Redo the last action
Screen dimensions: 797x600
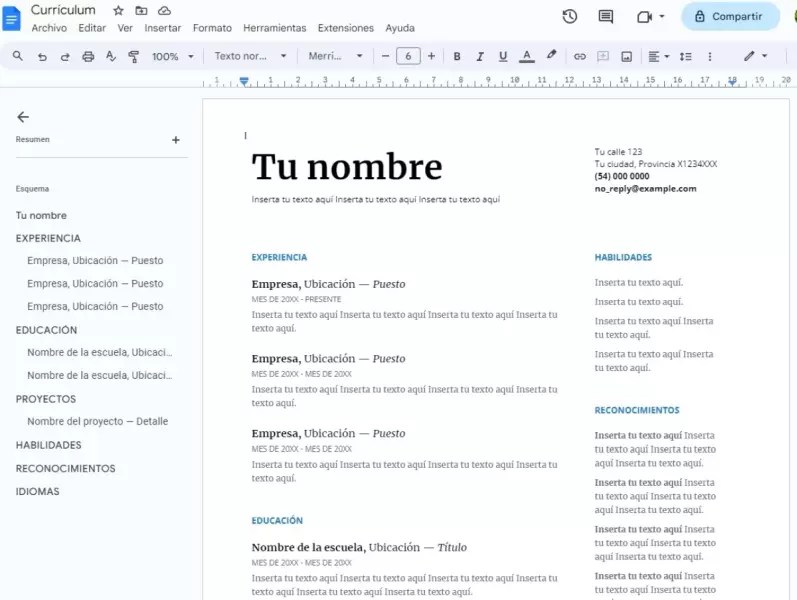[65, 56]
